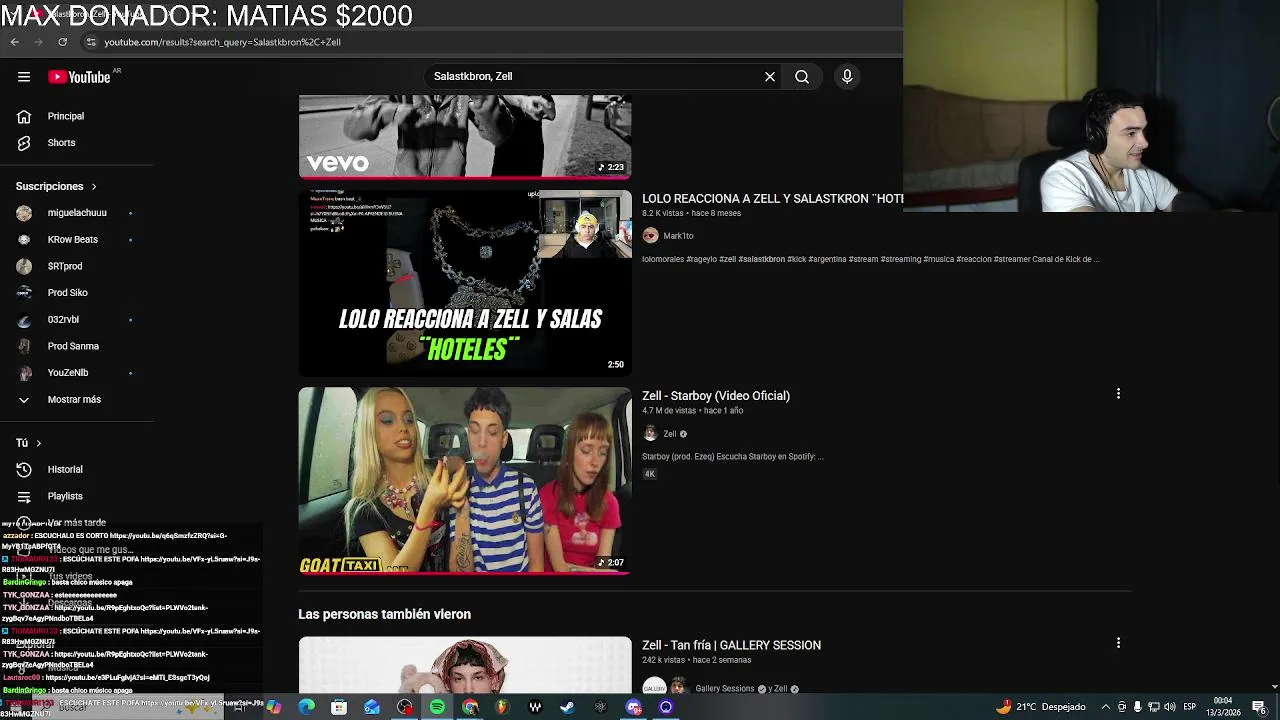Expand Mostrar más subscriptions list

point(74,400)
